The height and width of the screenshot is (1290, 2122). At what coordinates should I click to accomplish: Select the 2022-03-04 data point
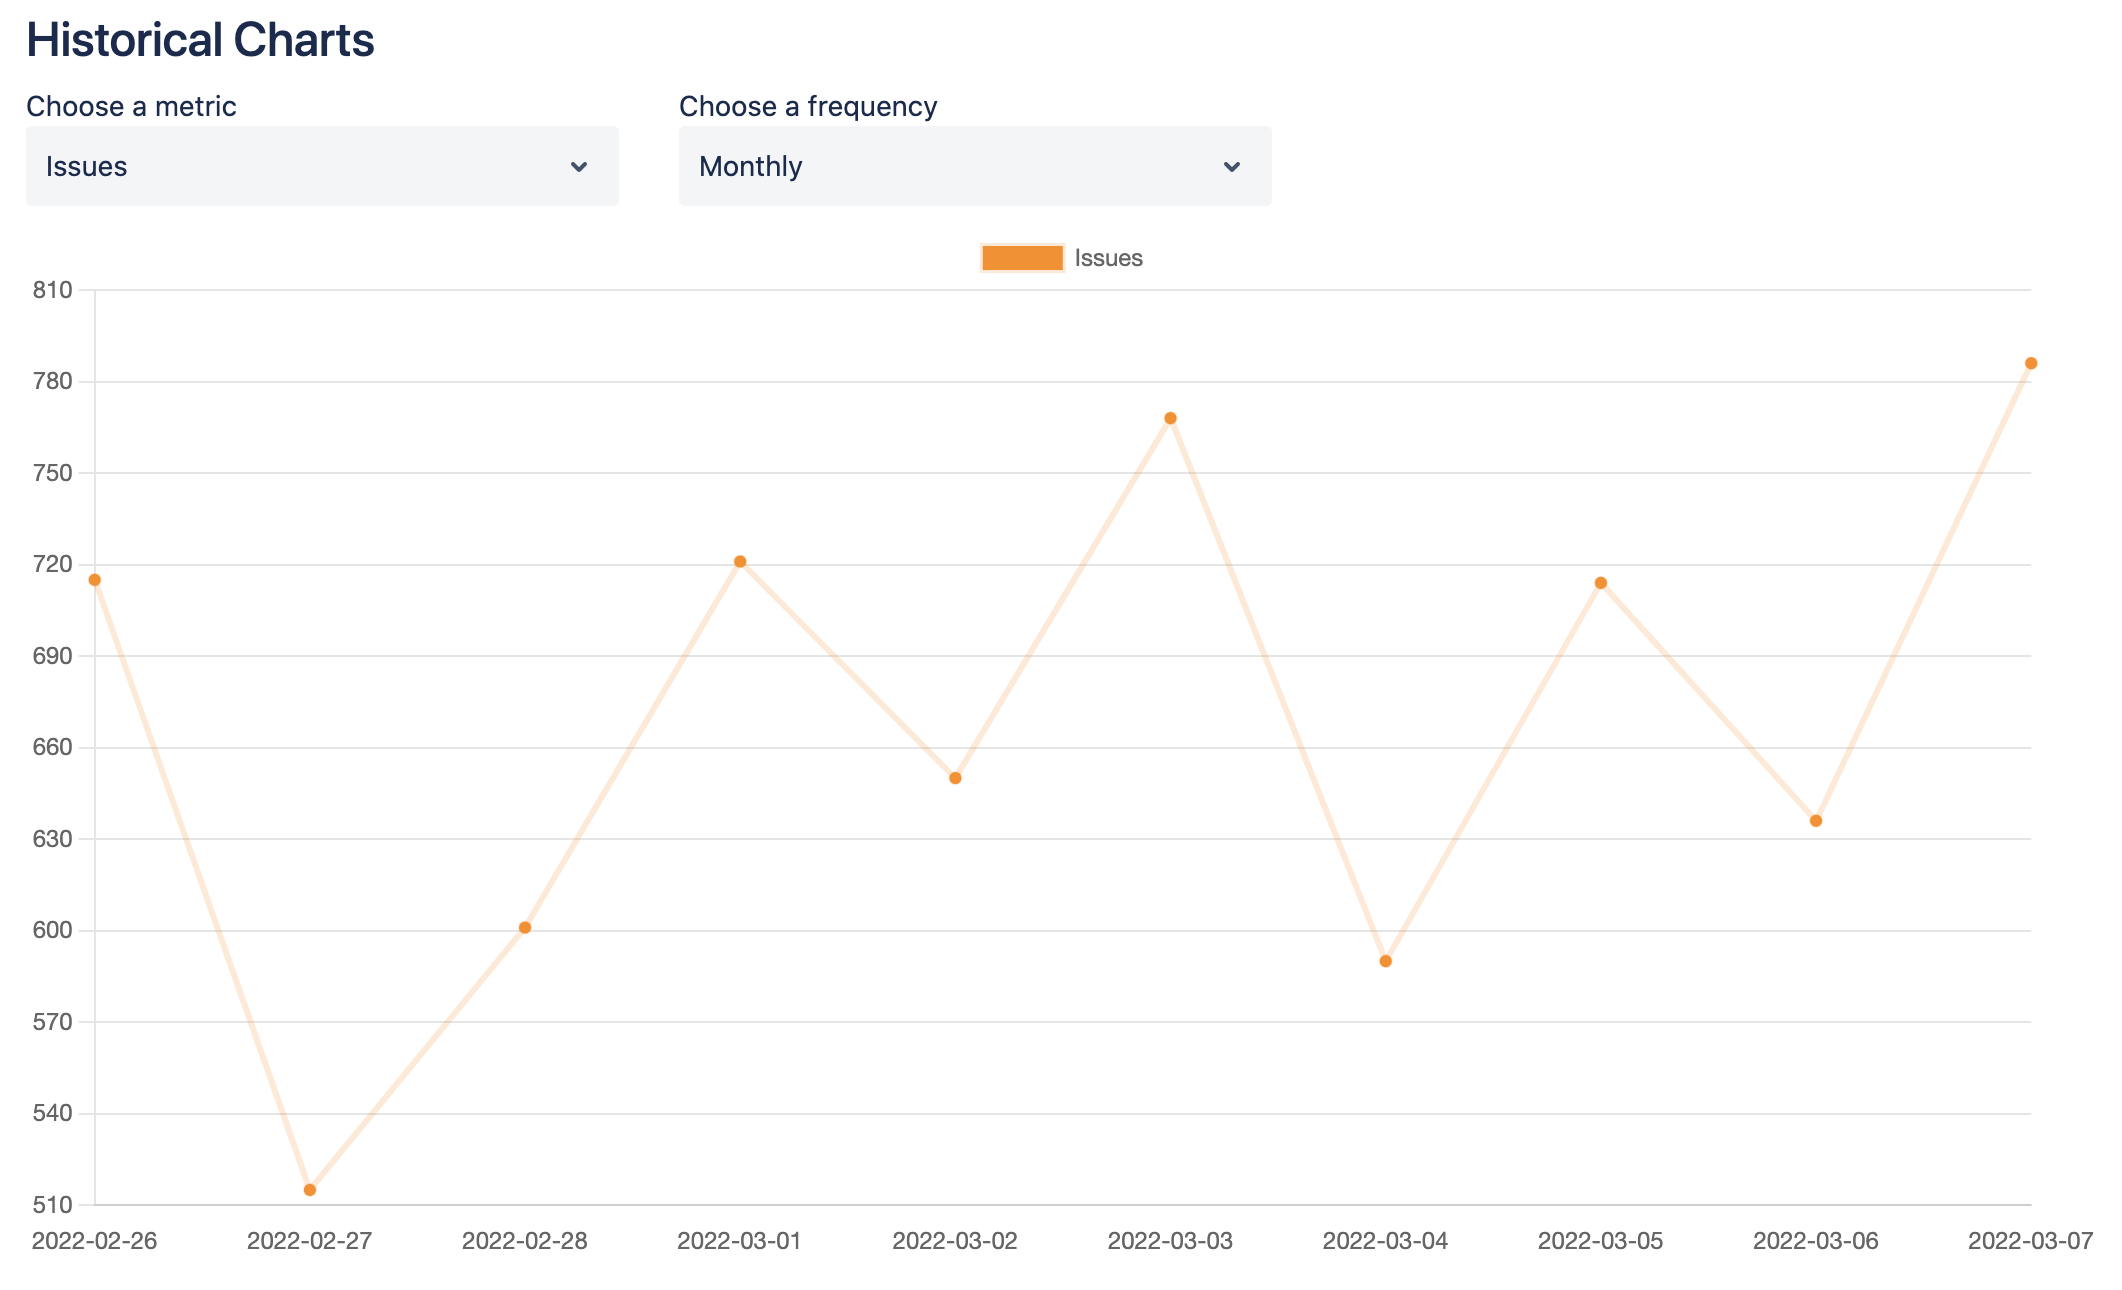pyautogui.click(x=1386, y=961)
